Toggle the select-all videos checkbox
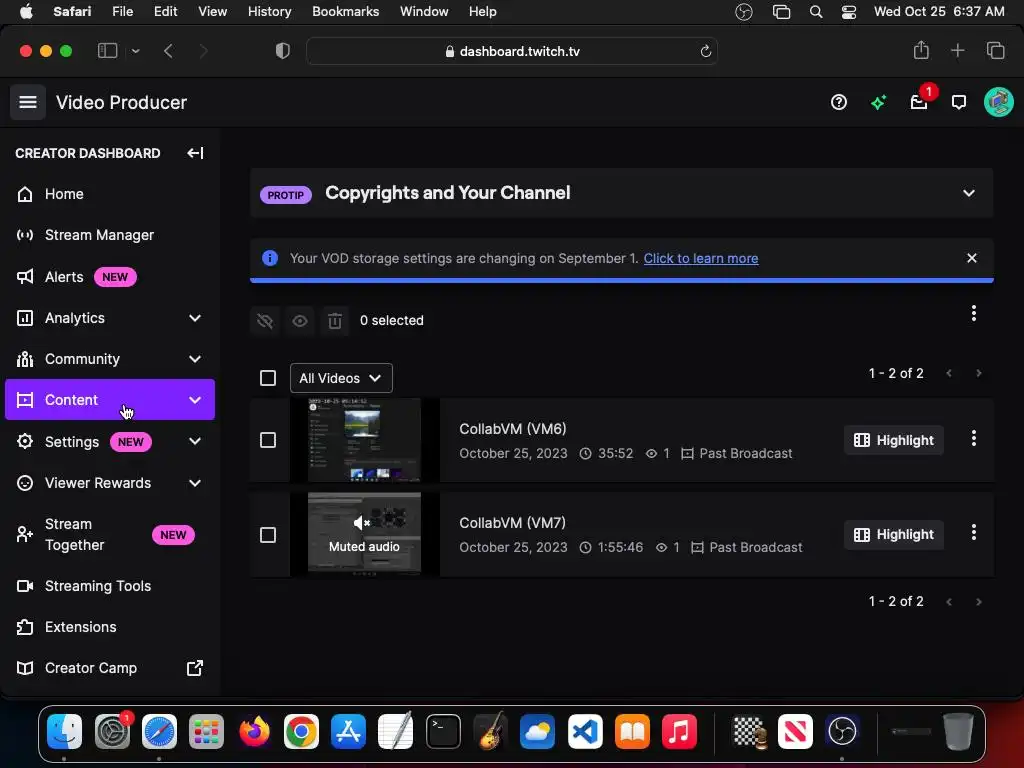The height and width of the screenshot is (768, 1024). [268, 378]
